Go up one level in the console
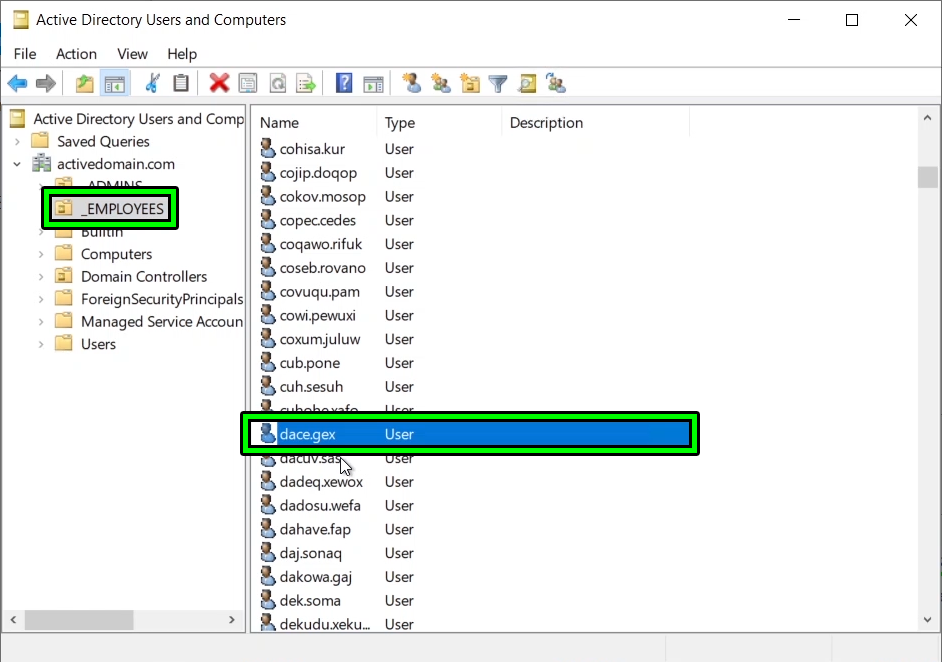942x662 pixels. pyautogui.click(x=85, y=83)
